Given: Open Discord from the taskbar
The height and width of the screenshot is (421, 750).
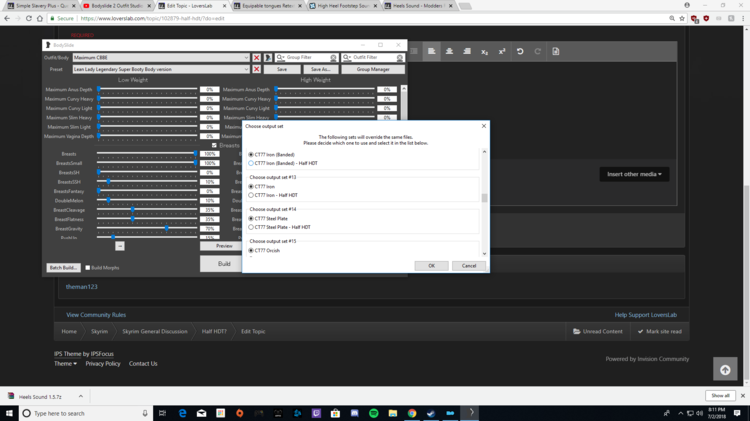Looking at the screenshot, I should [x=354, y=413].
